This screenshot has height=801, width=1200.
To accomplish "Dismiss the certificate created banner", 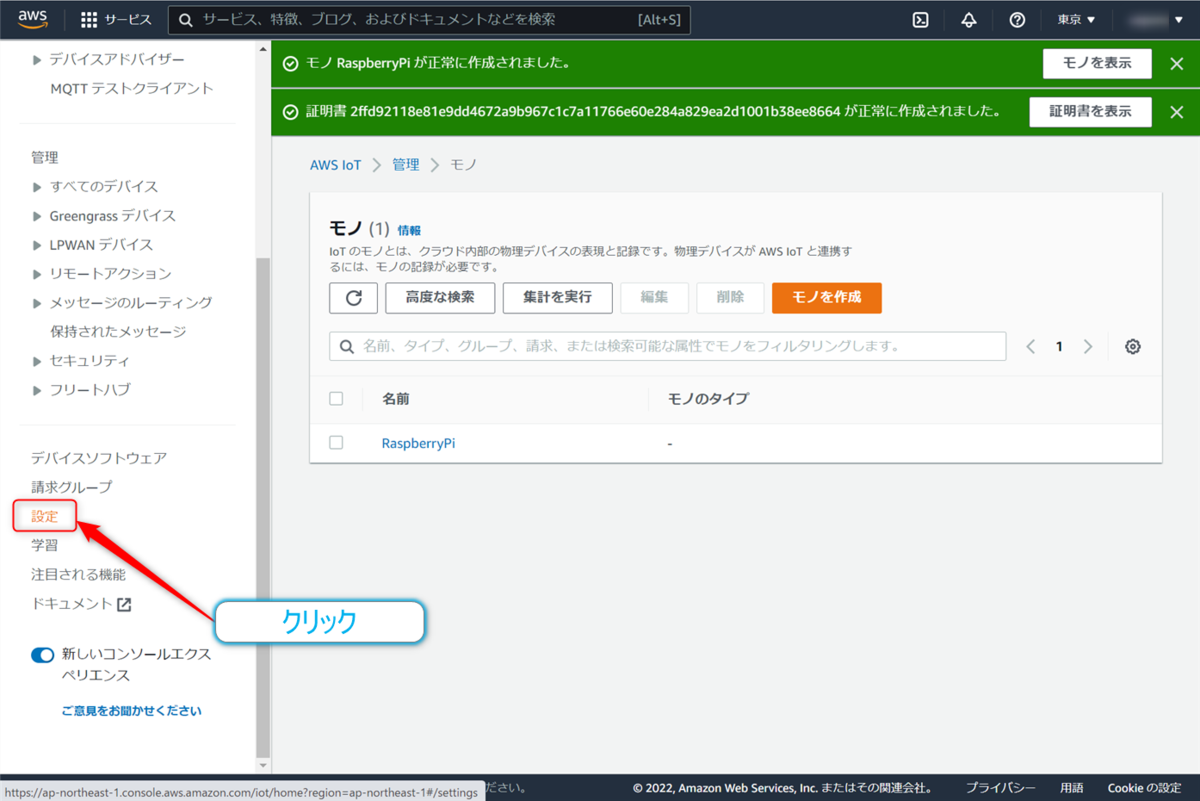I will 1176,112.
